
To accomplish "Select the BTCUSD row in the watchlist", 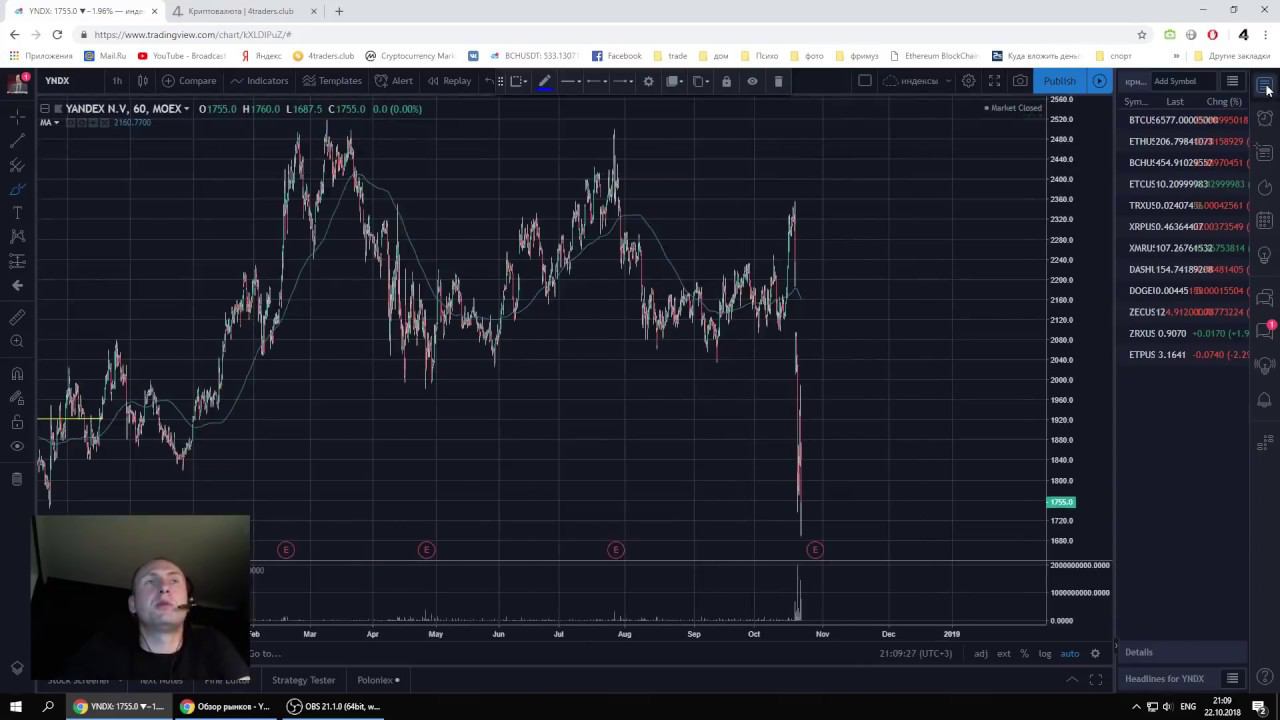I will pos(1184,120).
